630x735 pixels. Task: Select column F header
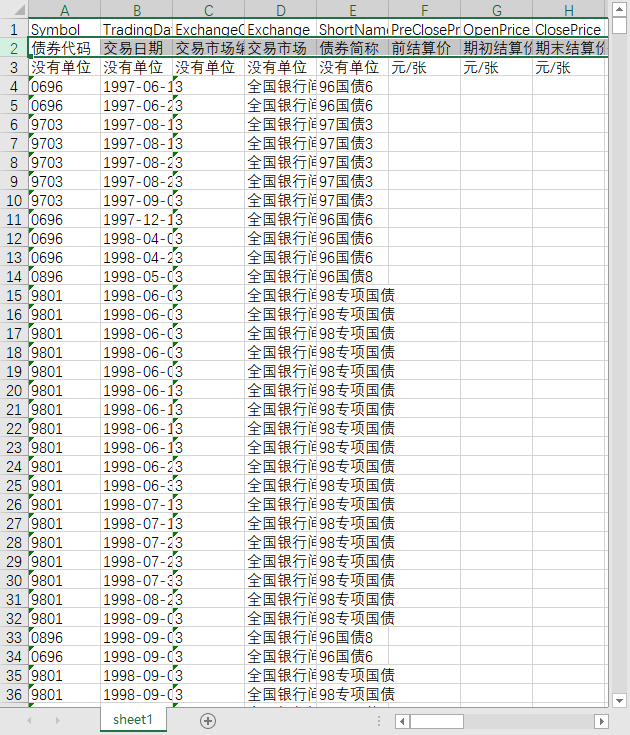tap(424, 10)
